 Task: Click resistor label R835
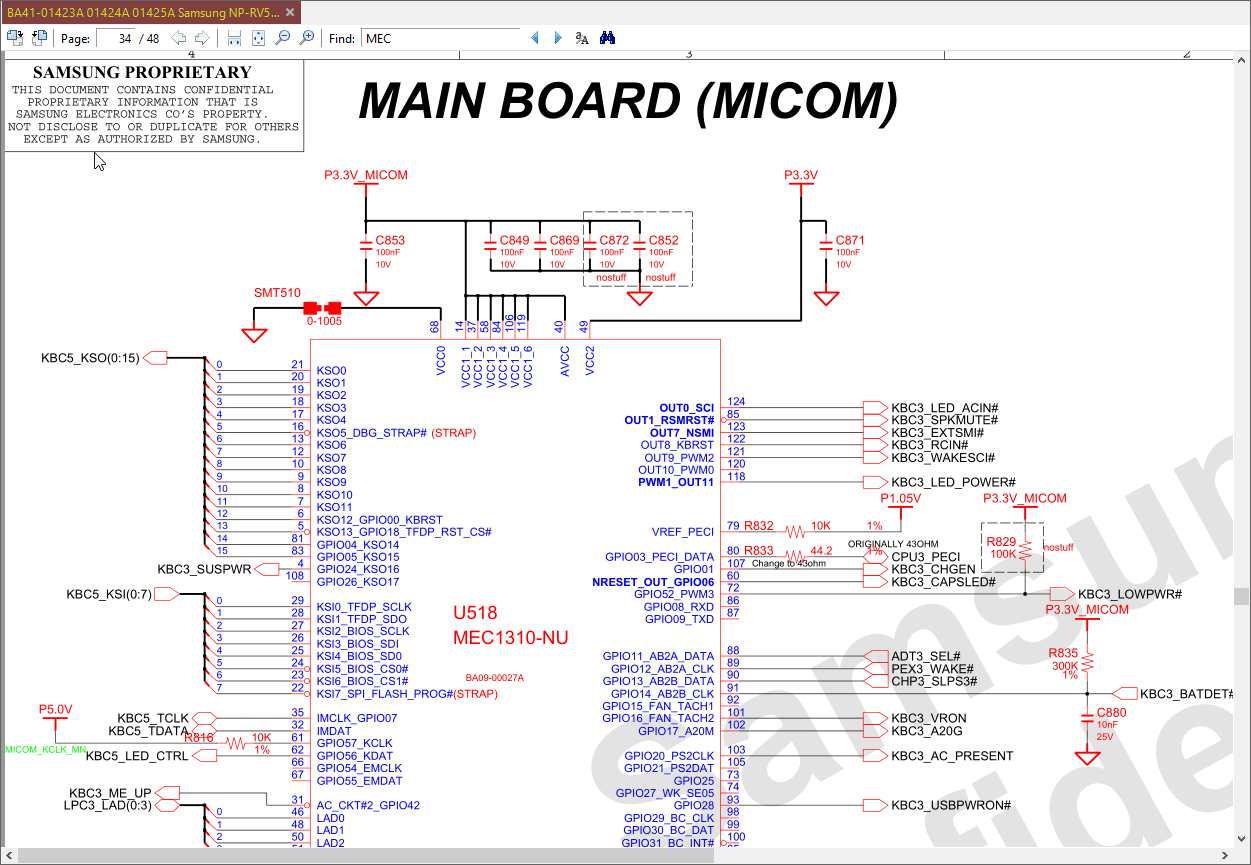[1063, 653]
